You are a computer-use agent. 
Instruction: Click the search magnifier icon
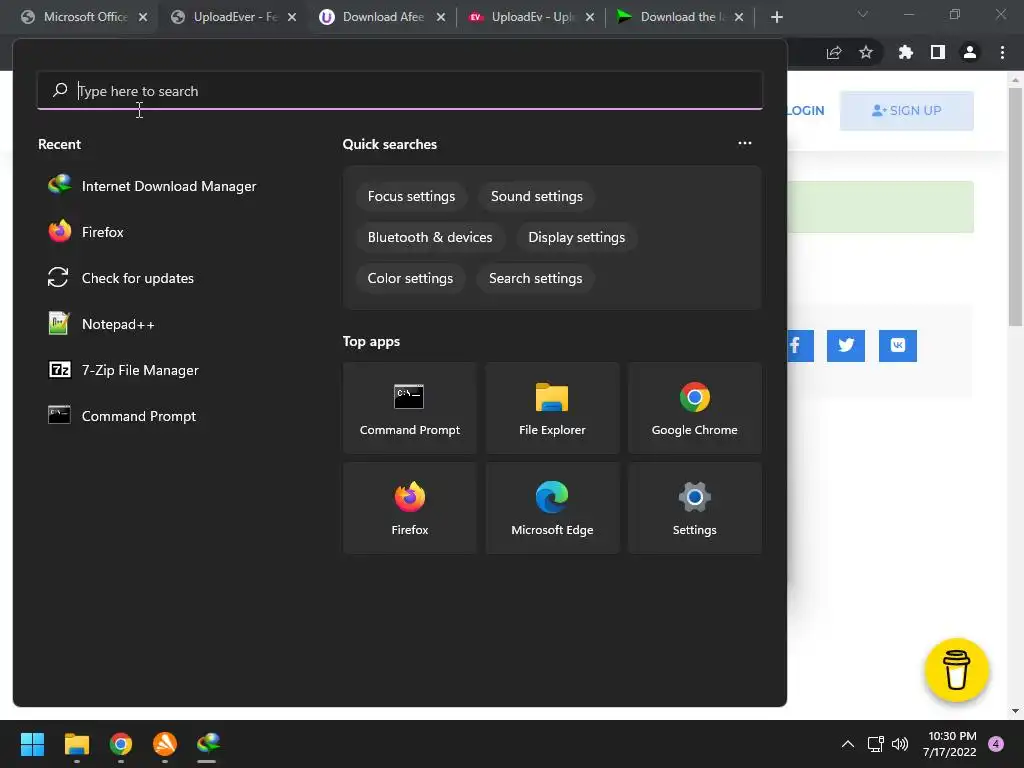point(60,90)
